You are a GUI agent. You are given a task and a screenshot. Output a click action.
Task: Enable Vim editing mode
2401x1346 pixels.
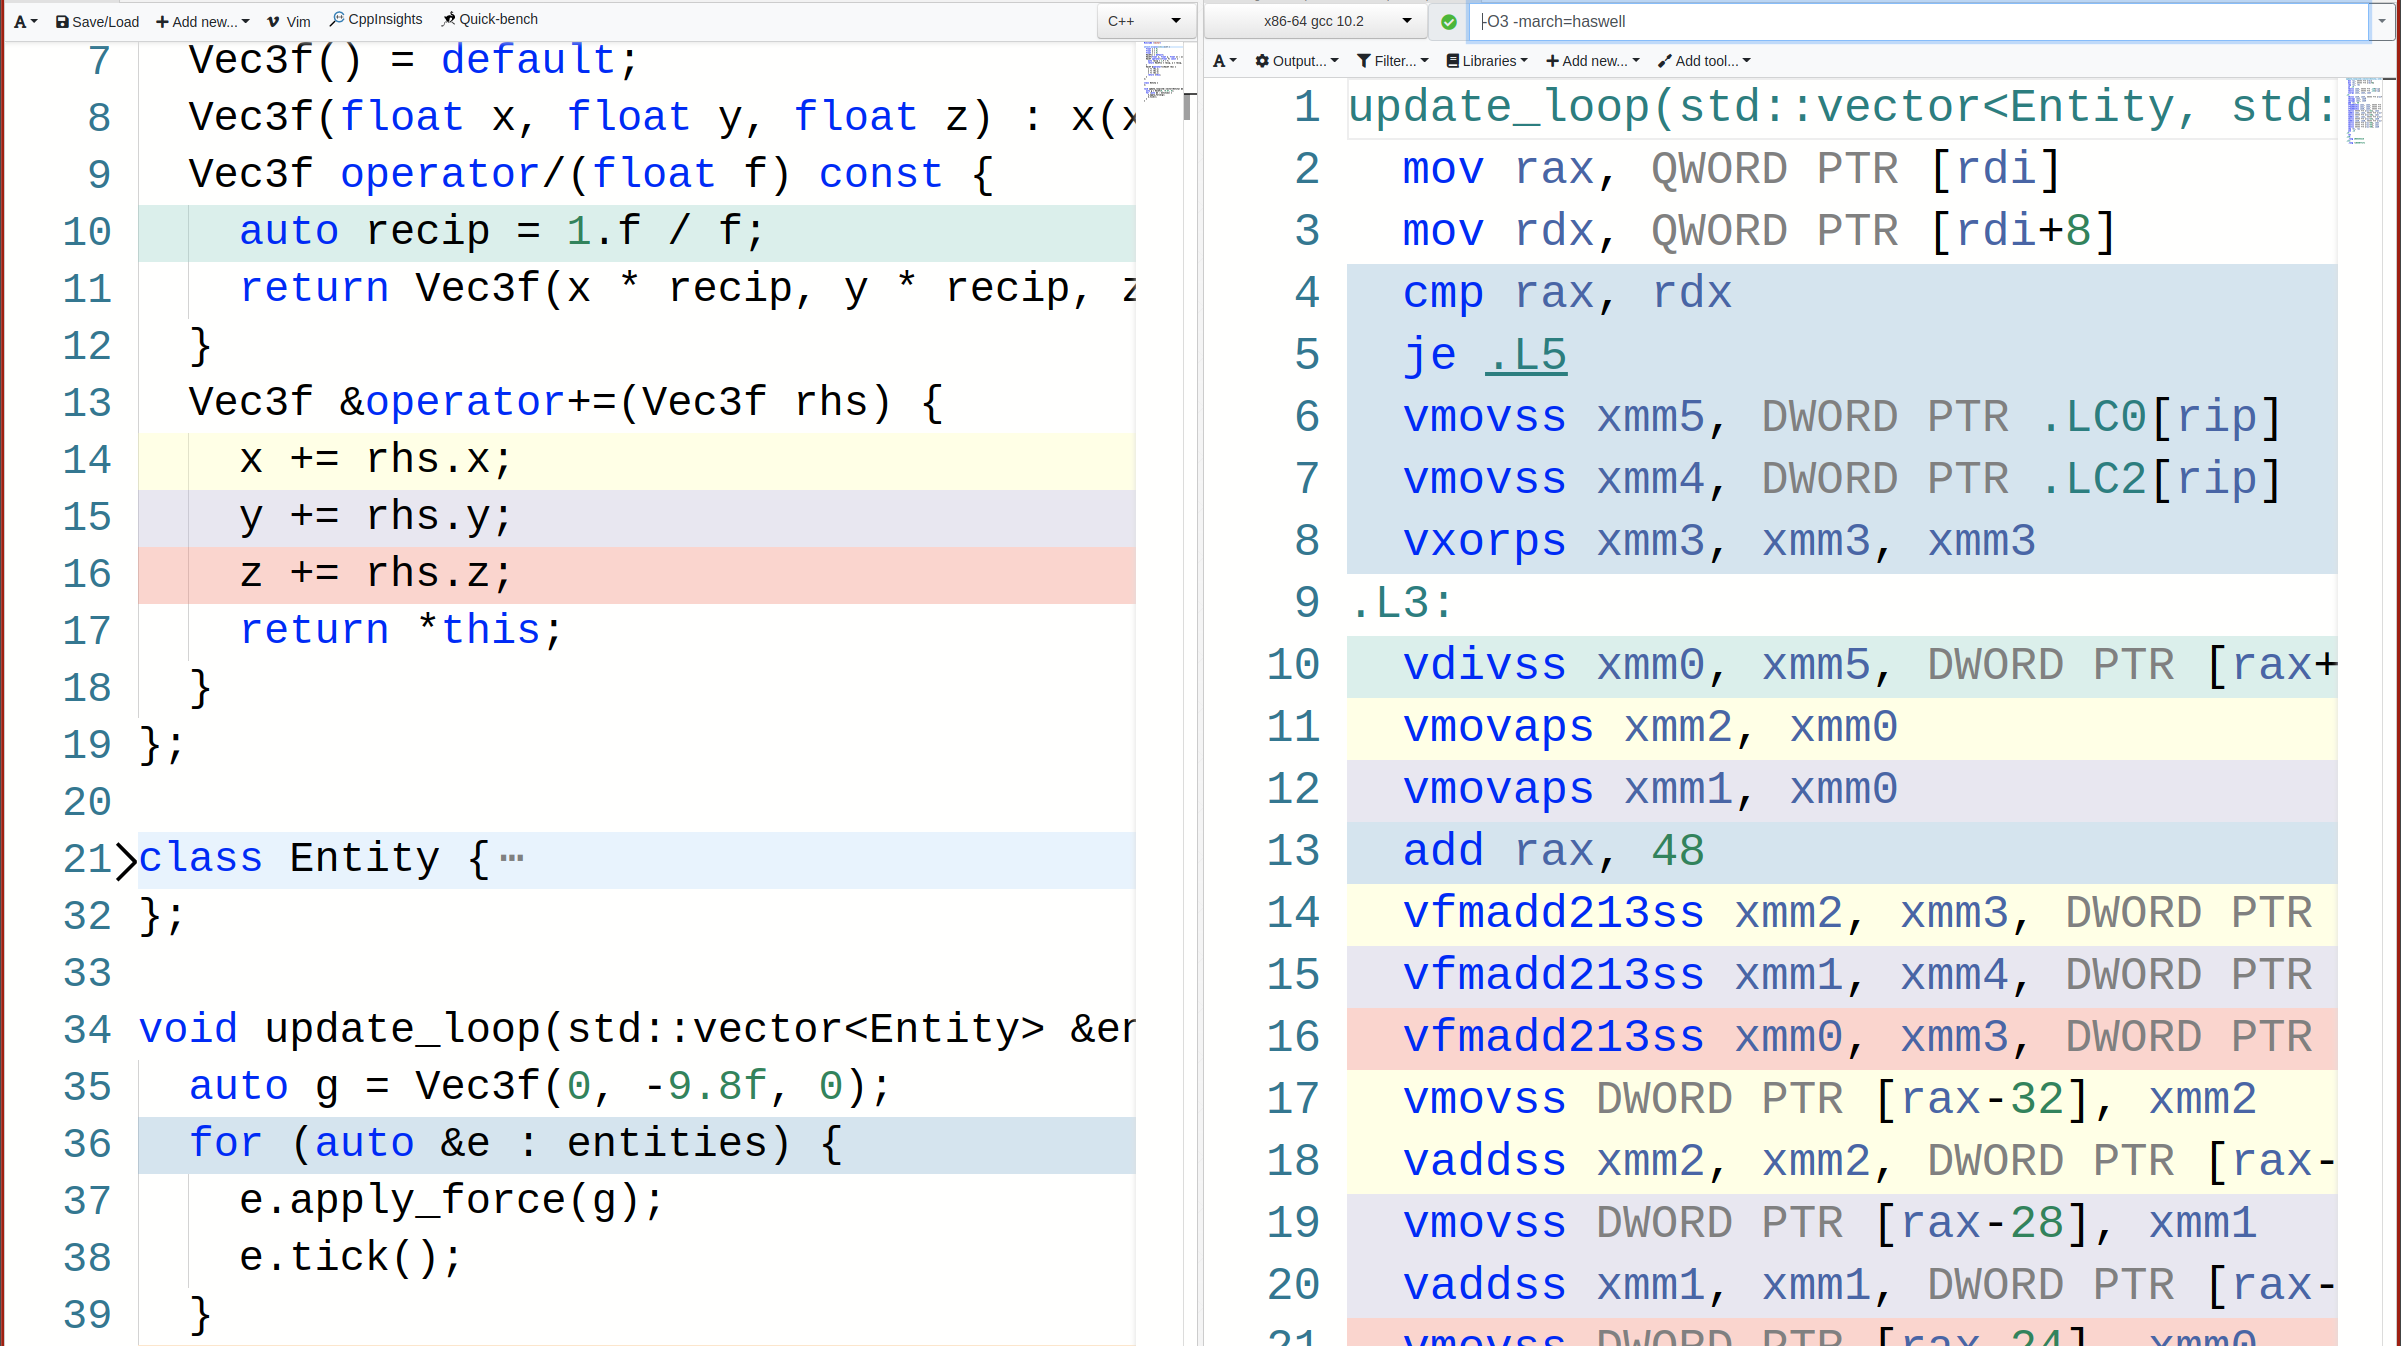click(288, 21)
